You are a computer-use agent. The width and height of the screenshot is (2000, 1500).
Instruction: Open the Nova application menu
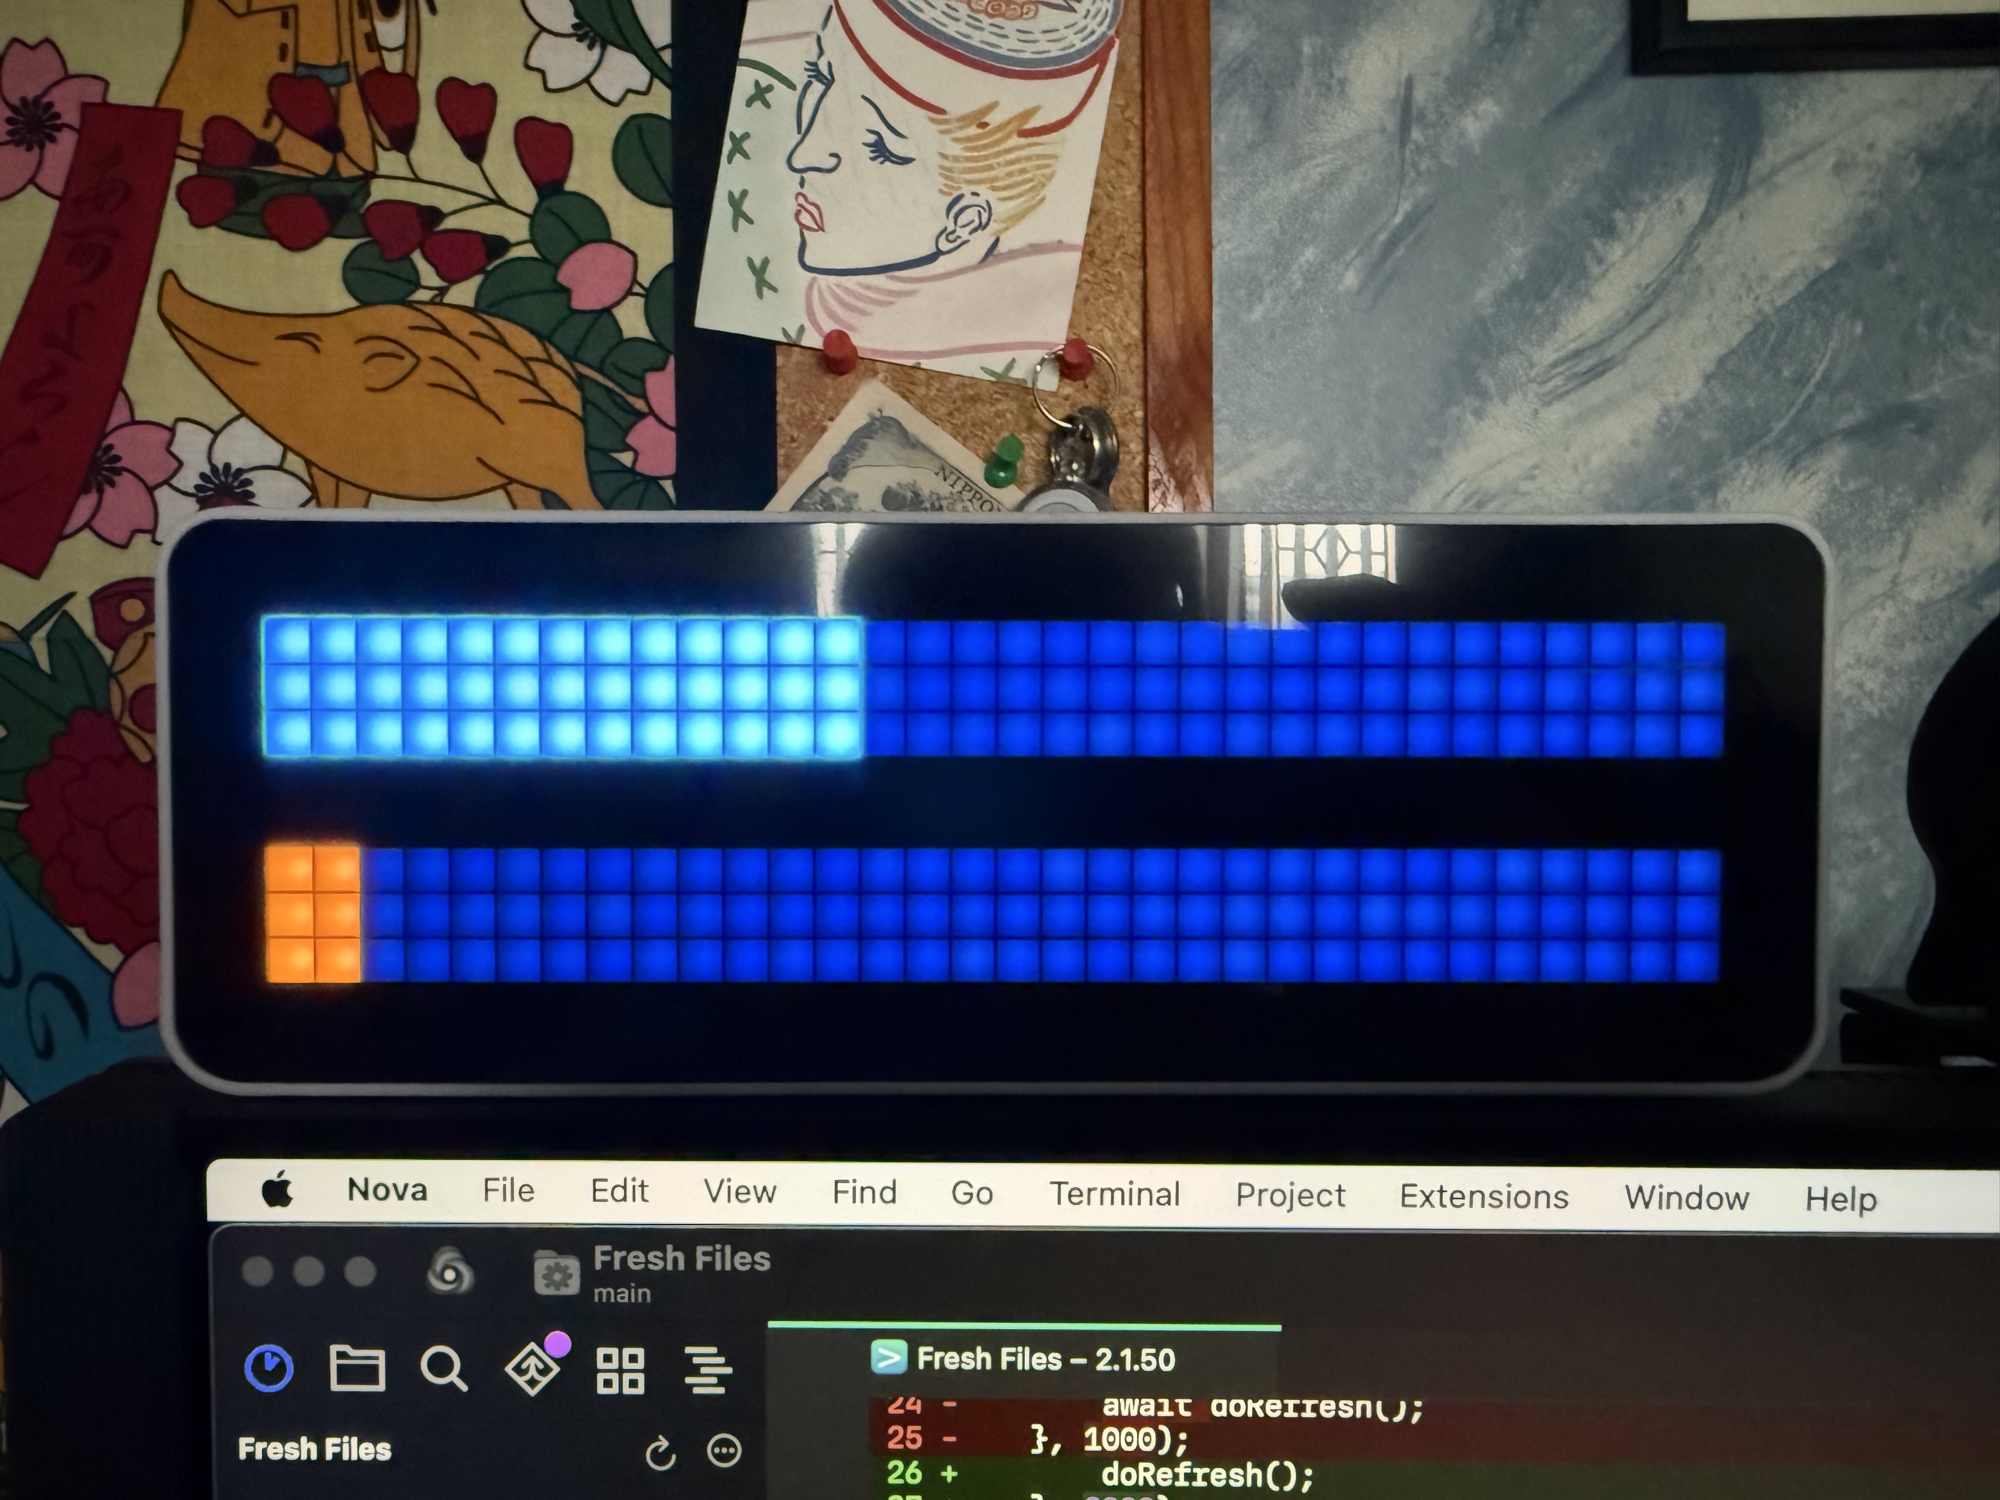pyautogui.click(x=387, y=1190)
